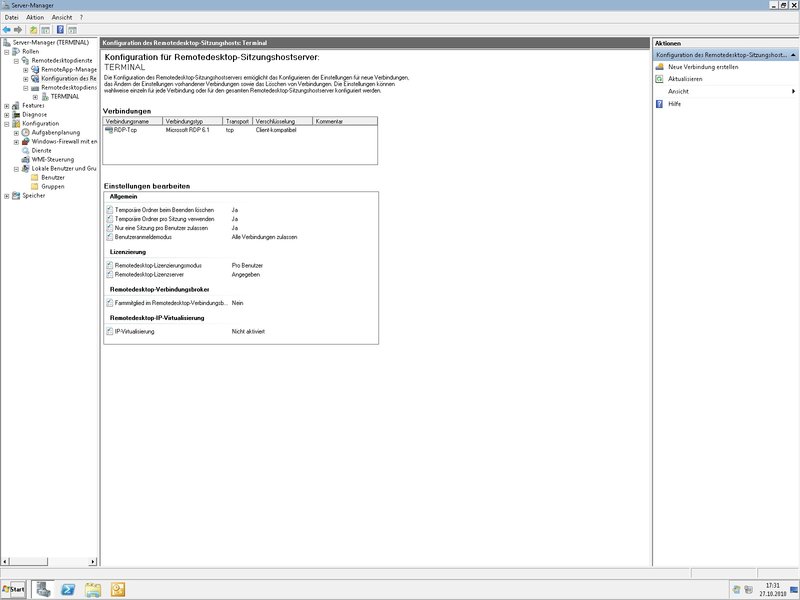Click Neue Verbindung erstellen action

click(703, 67)
